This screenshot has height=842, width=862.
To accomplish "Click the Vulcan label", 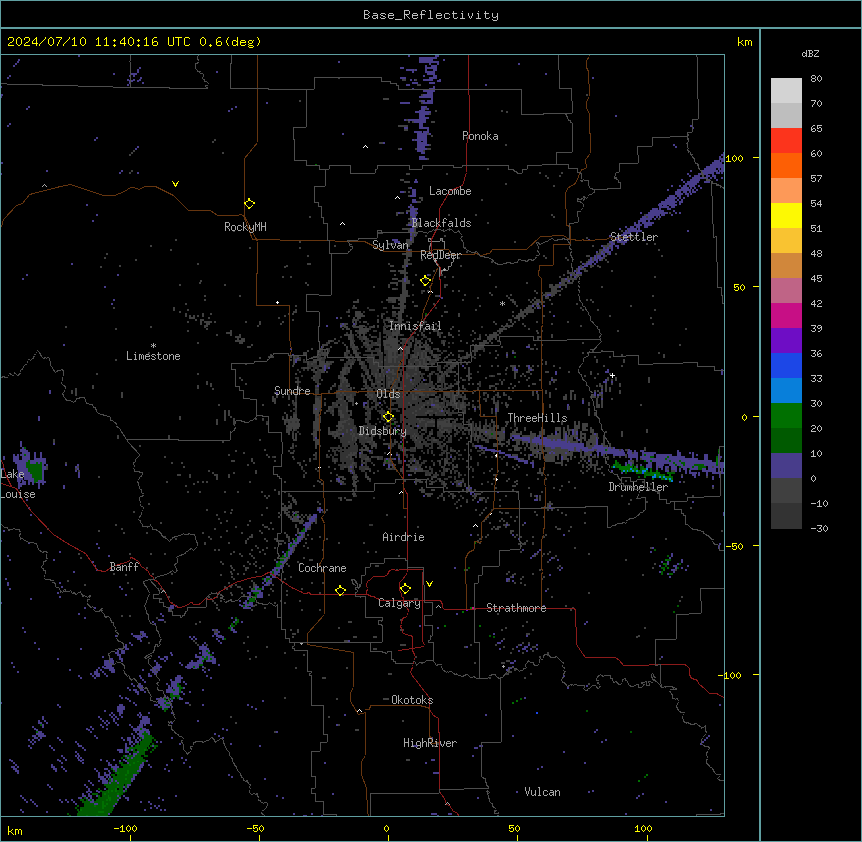I will coord(543,792).
